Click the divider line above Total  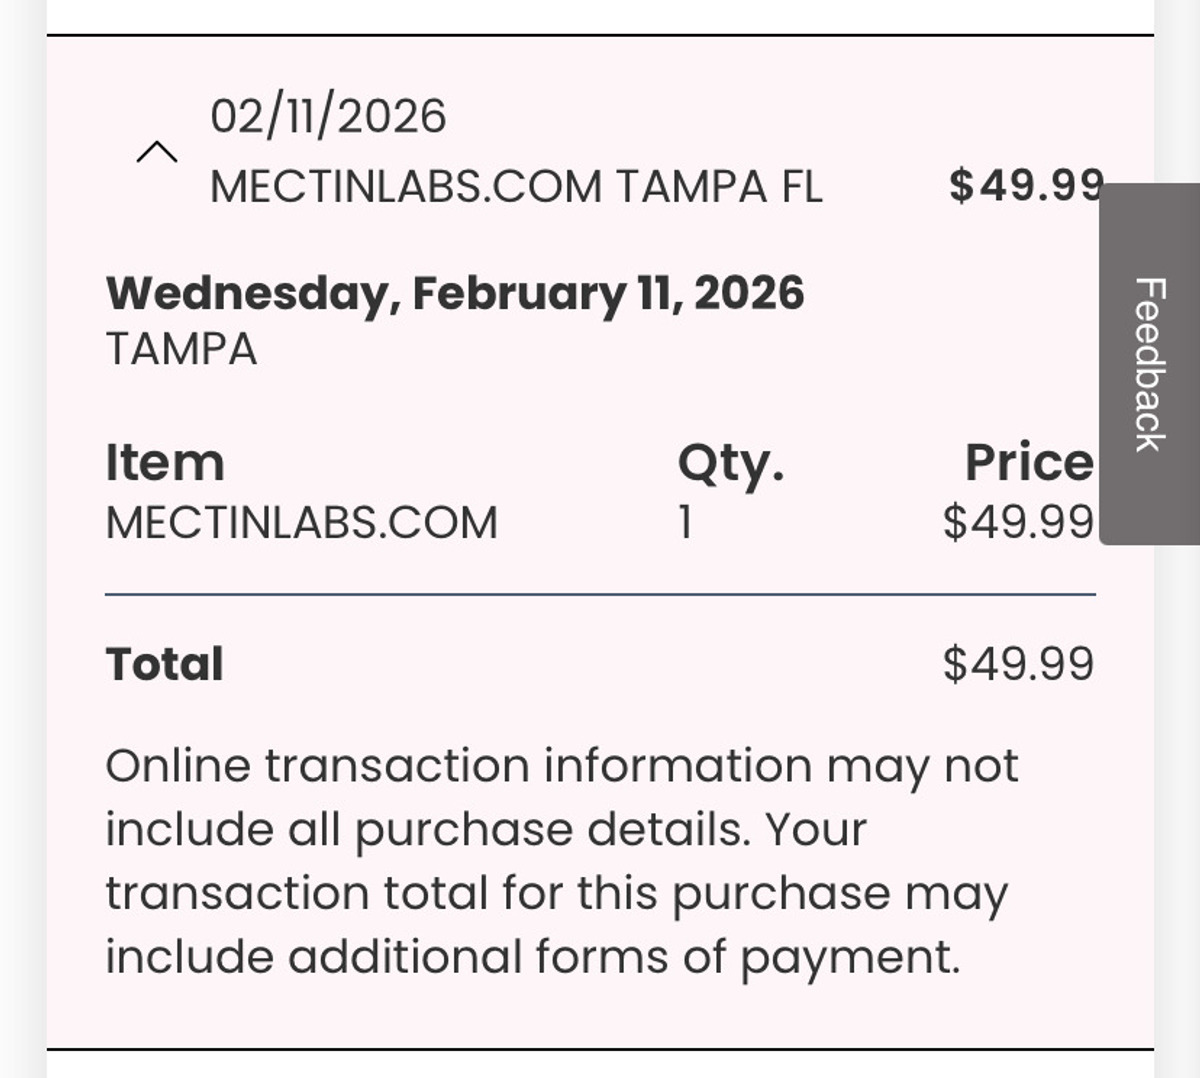pyautogui.click(x=600, y=594)
